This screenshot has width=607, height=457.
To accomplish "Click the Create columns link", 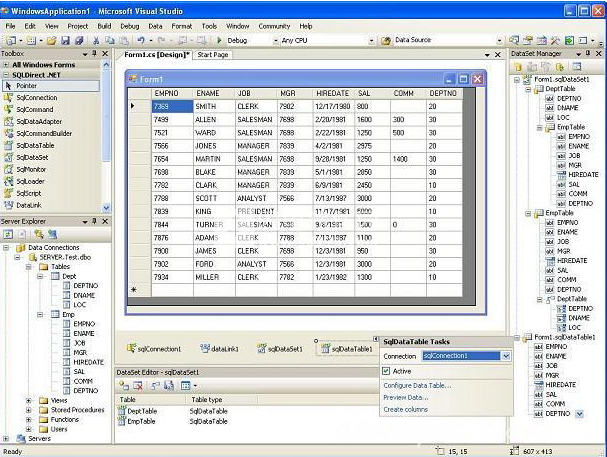I will pos(406,409).
